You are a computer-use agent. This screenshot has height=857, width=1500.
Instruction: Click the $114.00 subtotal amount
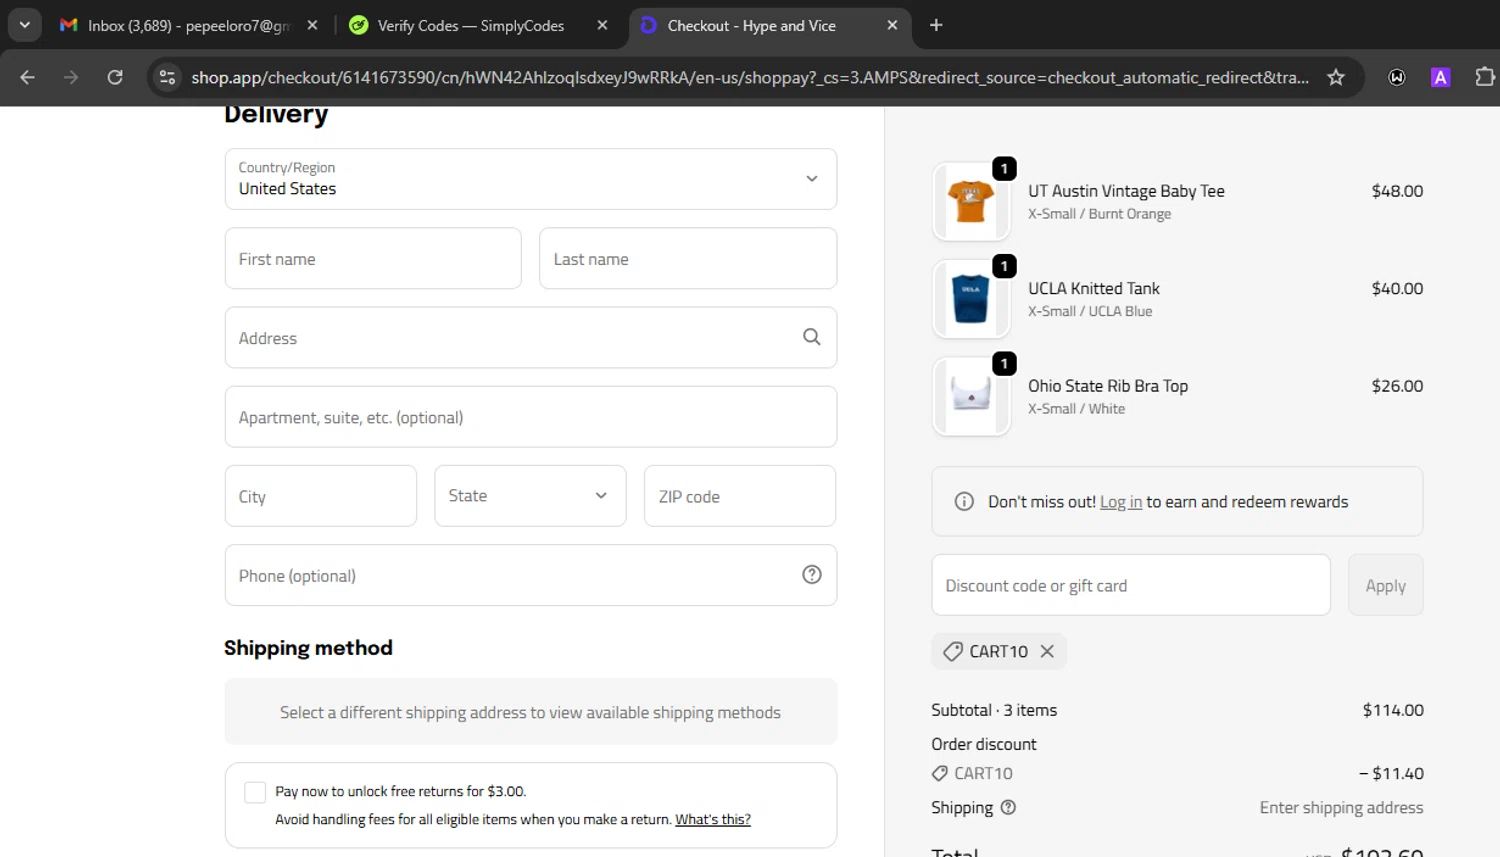coord(1393,710)
